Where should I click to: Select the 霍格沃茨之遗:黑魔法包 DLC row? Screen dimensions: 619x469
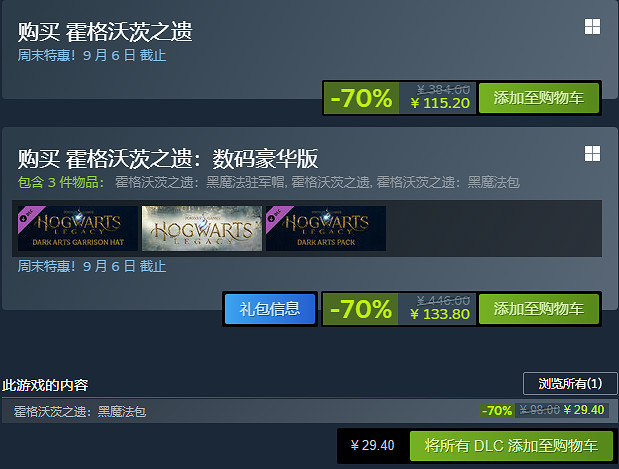[309, 411]
